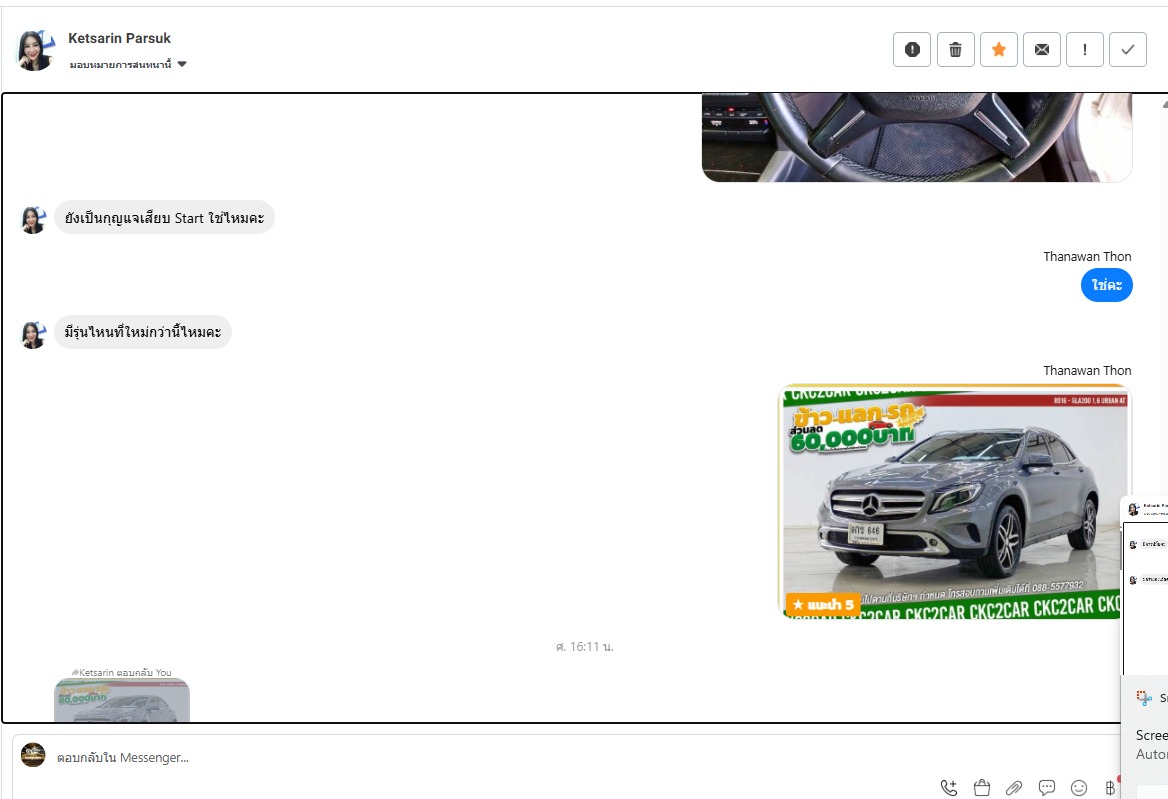
Task: Click the exclamation mark priority button
Action: [x=1085, y=50]
